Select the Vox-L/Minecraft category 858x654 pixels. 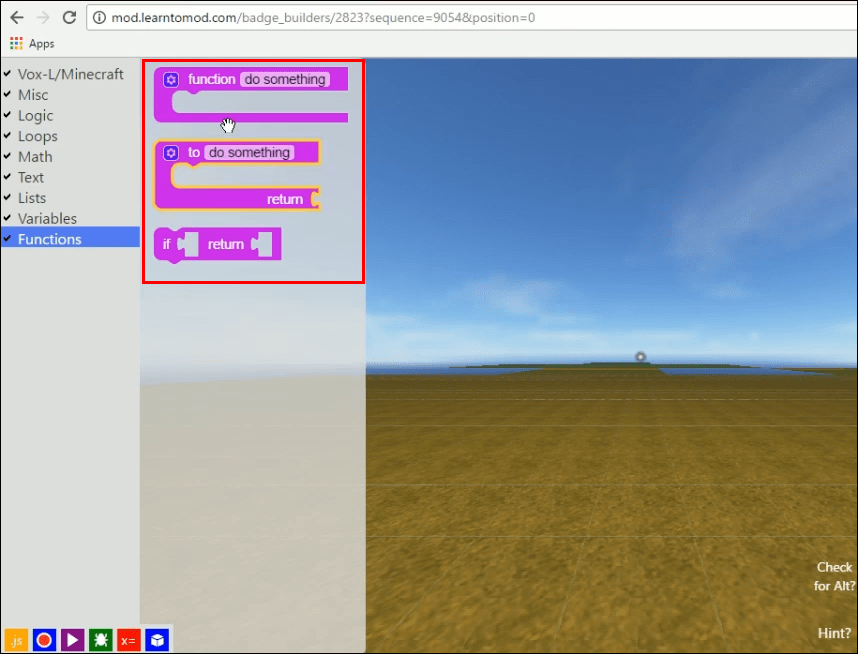[71, 74]
